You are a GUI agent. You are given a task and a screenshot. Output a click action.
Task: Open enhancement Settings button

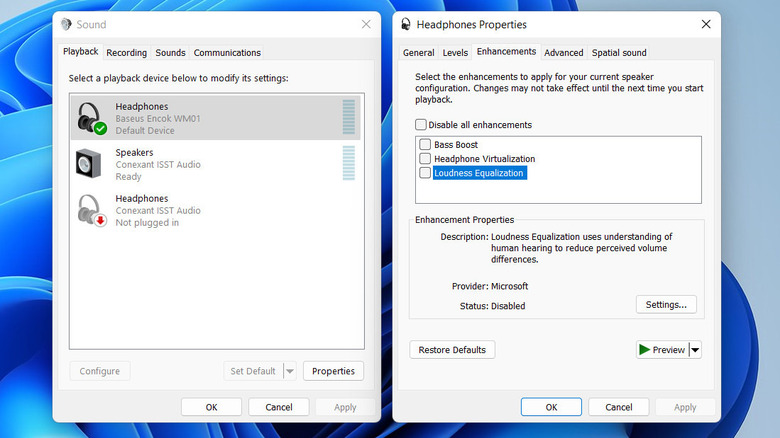click(x=665, y=305)
